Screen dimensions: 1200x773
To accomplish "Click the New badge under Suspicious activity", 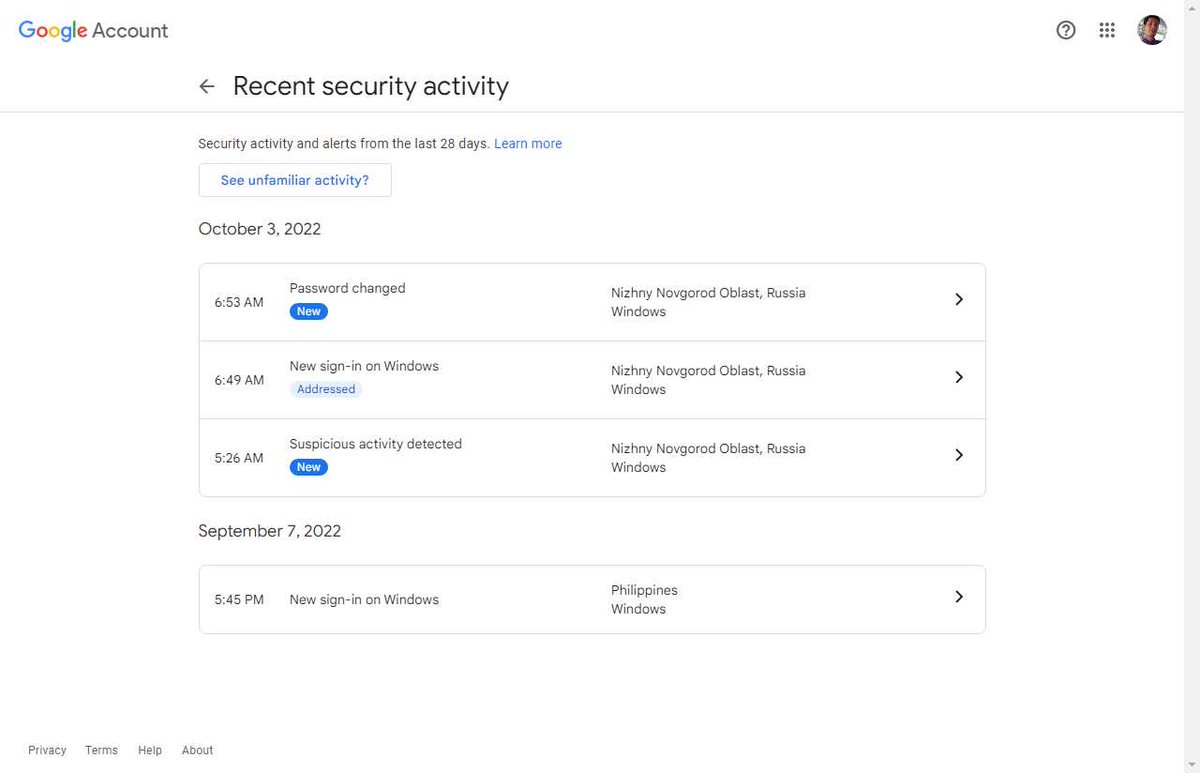I will [x=309, y=467].
